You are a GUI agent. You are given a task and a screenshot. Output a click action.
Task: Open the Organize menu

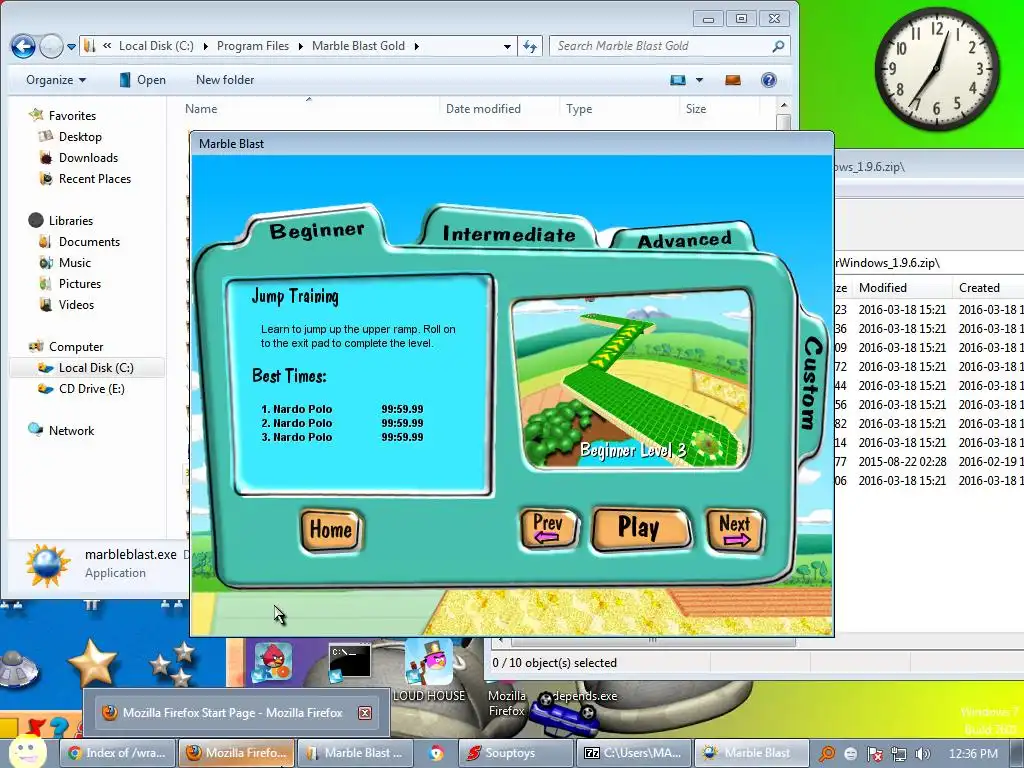point(56,80)
